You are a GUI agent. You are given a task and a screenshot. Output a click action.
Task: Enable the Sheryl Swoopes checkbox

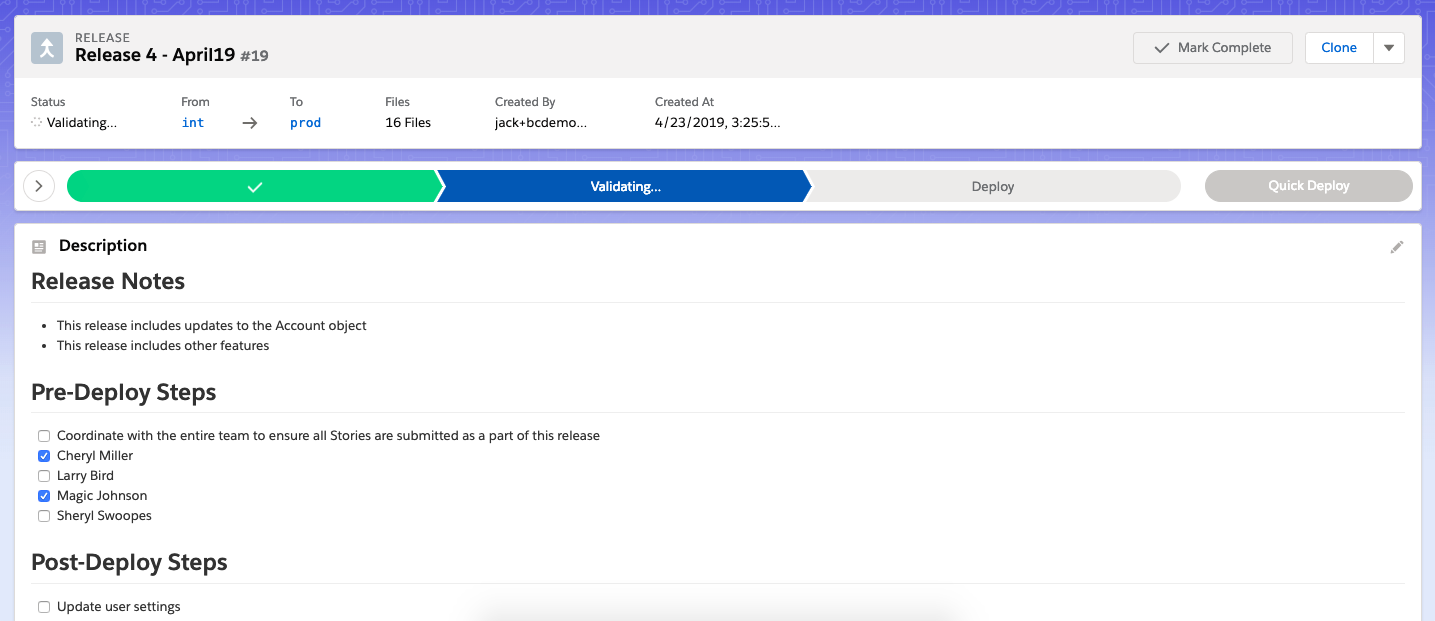click(43, 515)
